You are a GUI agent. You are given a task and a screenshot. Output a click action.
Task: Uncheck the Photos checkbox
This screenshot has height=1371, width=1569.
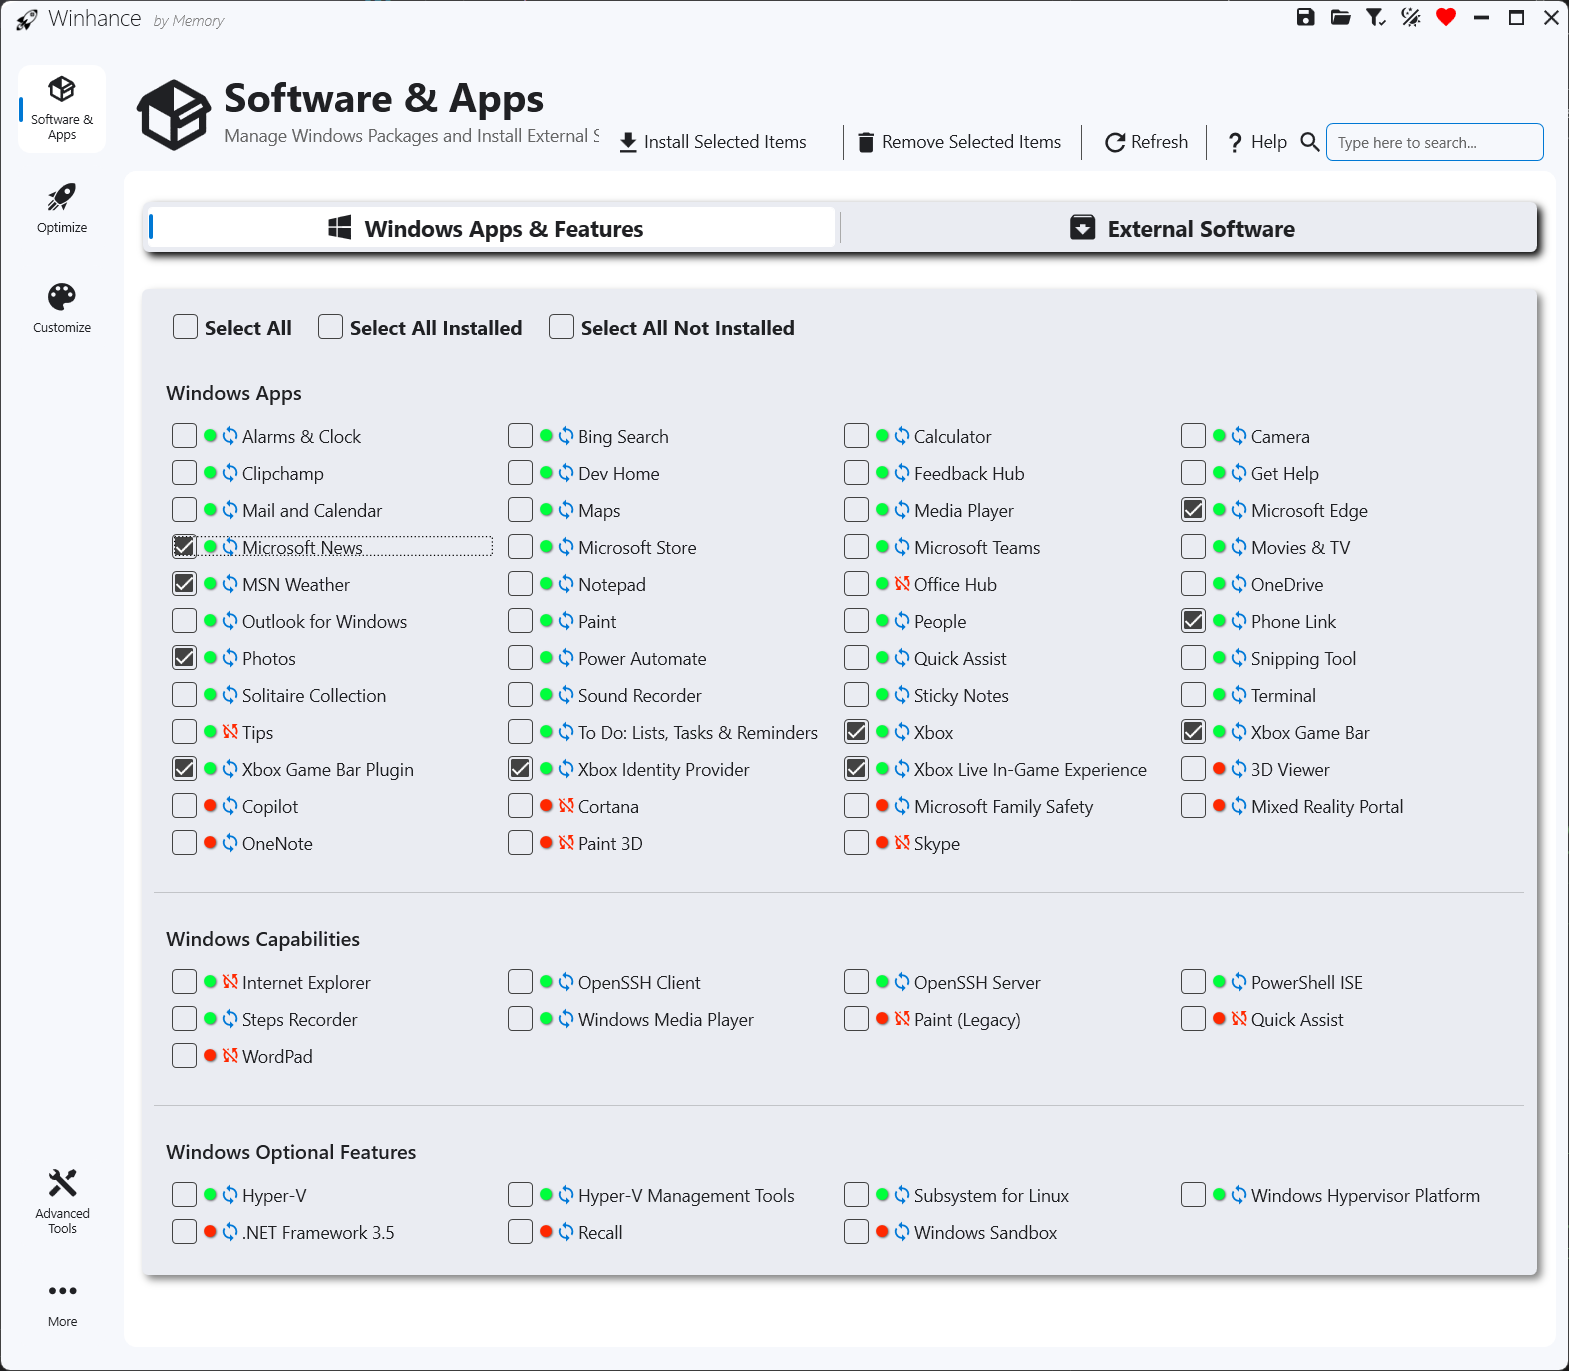[x=184, y=658]
